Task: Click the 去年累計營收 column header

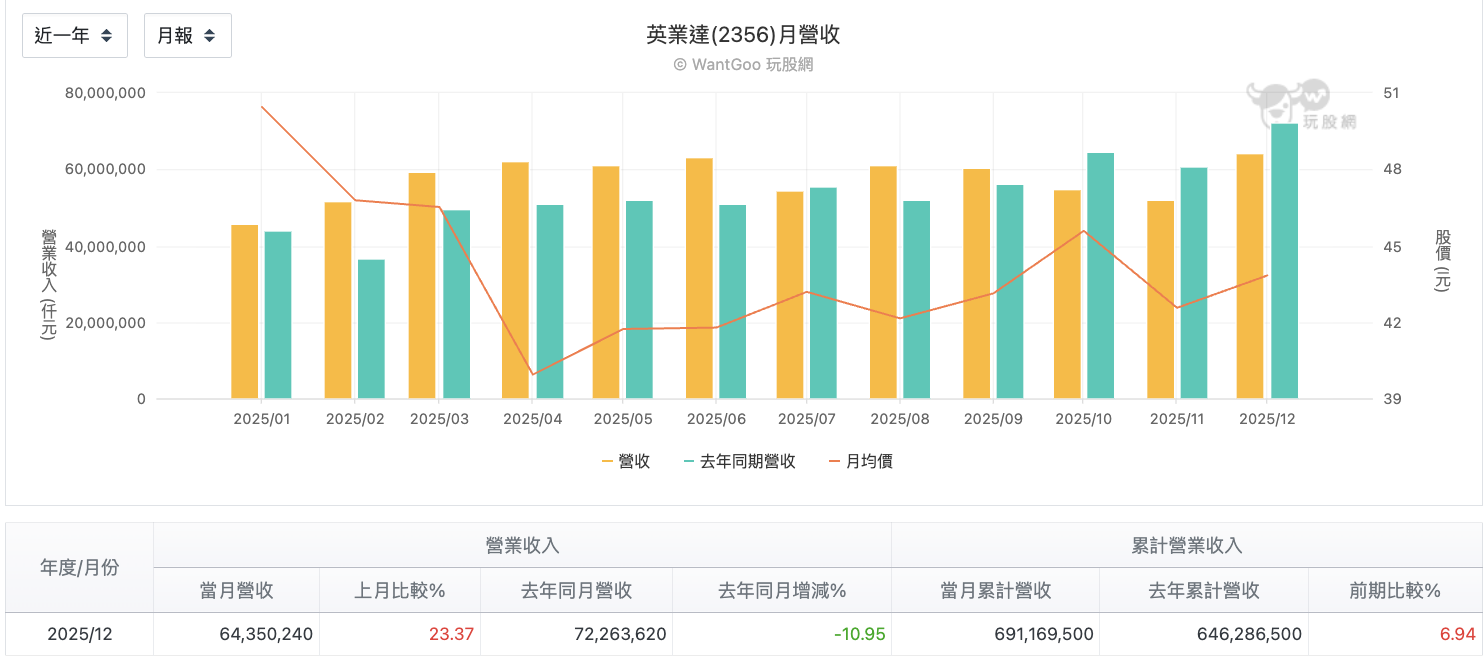Action: [x=1203, y=590]
